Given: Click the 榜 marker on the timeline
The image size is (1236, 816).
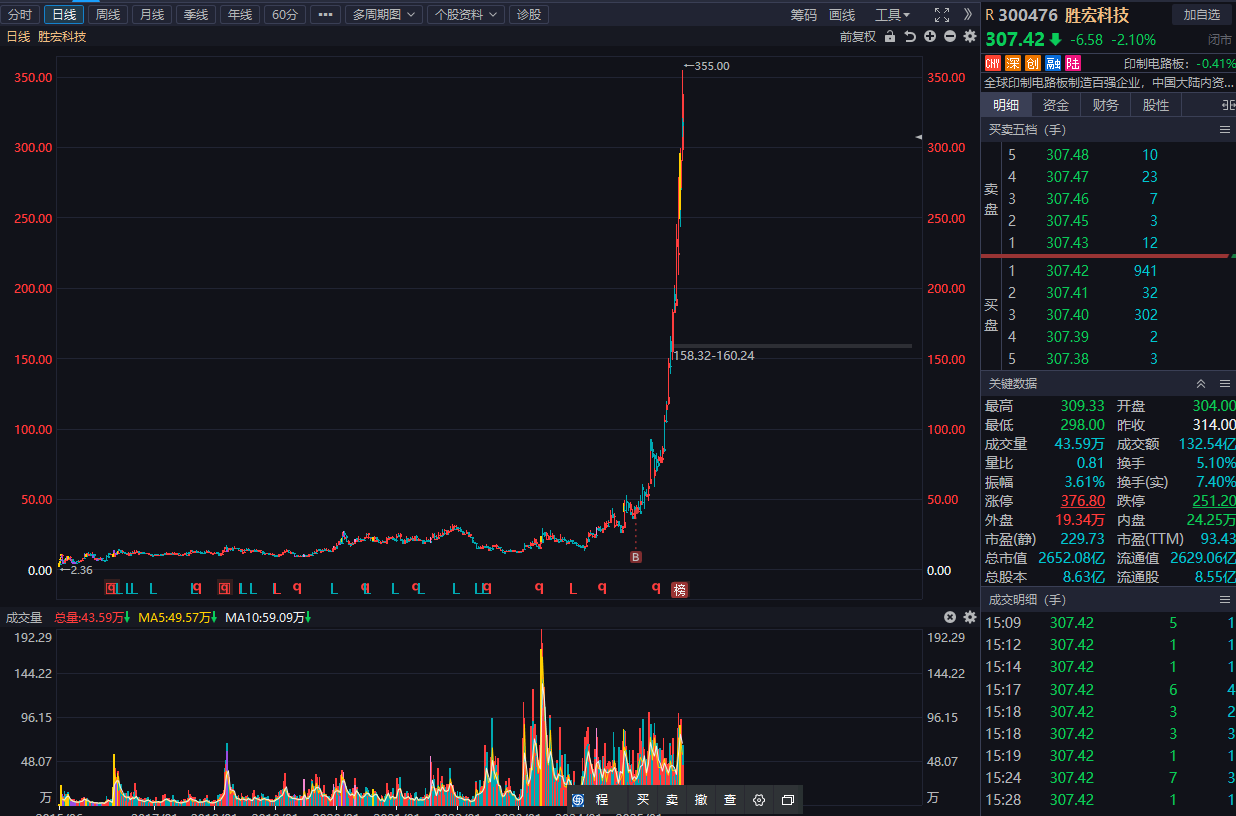Looking at the screenshot, I should tap(680, 589).
